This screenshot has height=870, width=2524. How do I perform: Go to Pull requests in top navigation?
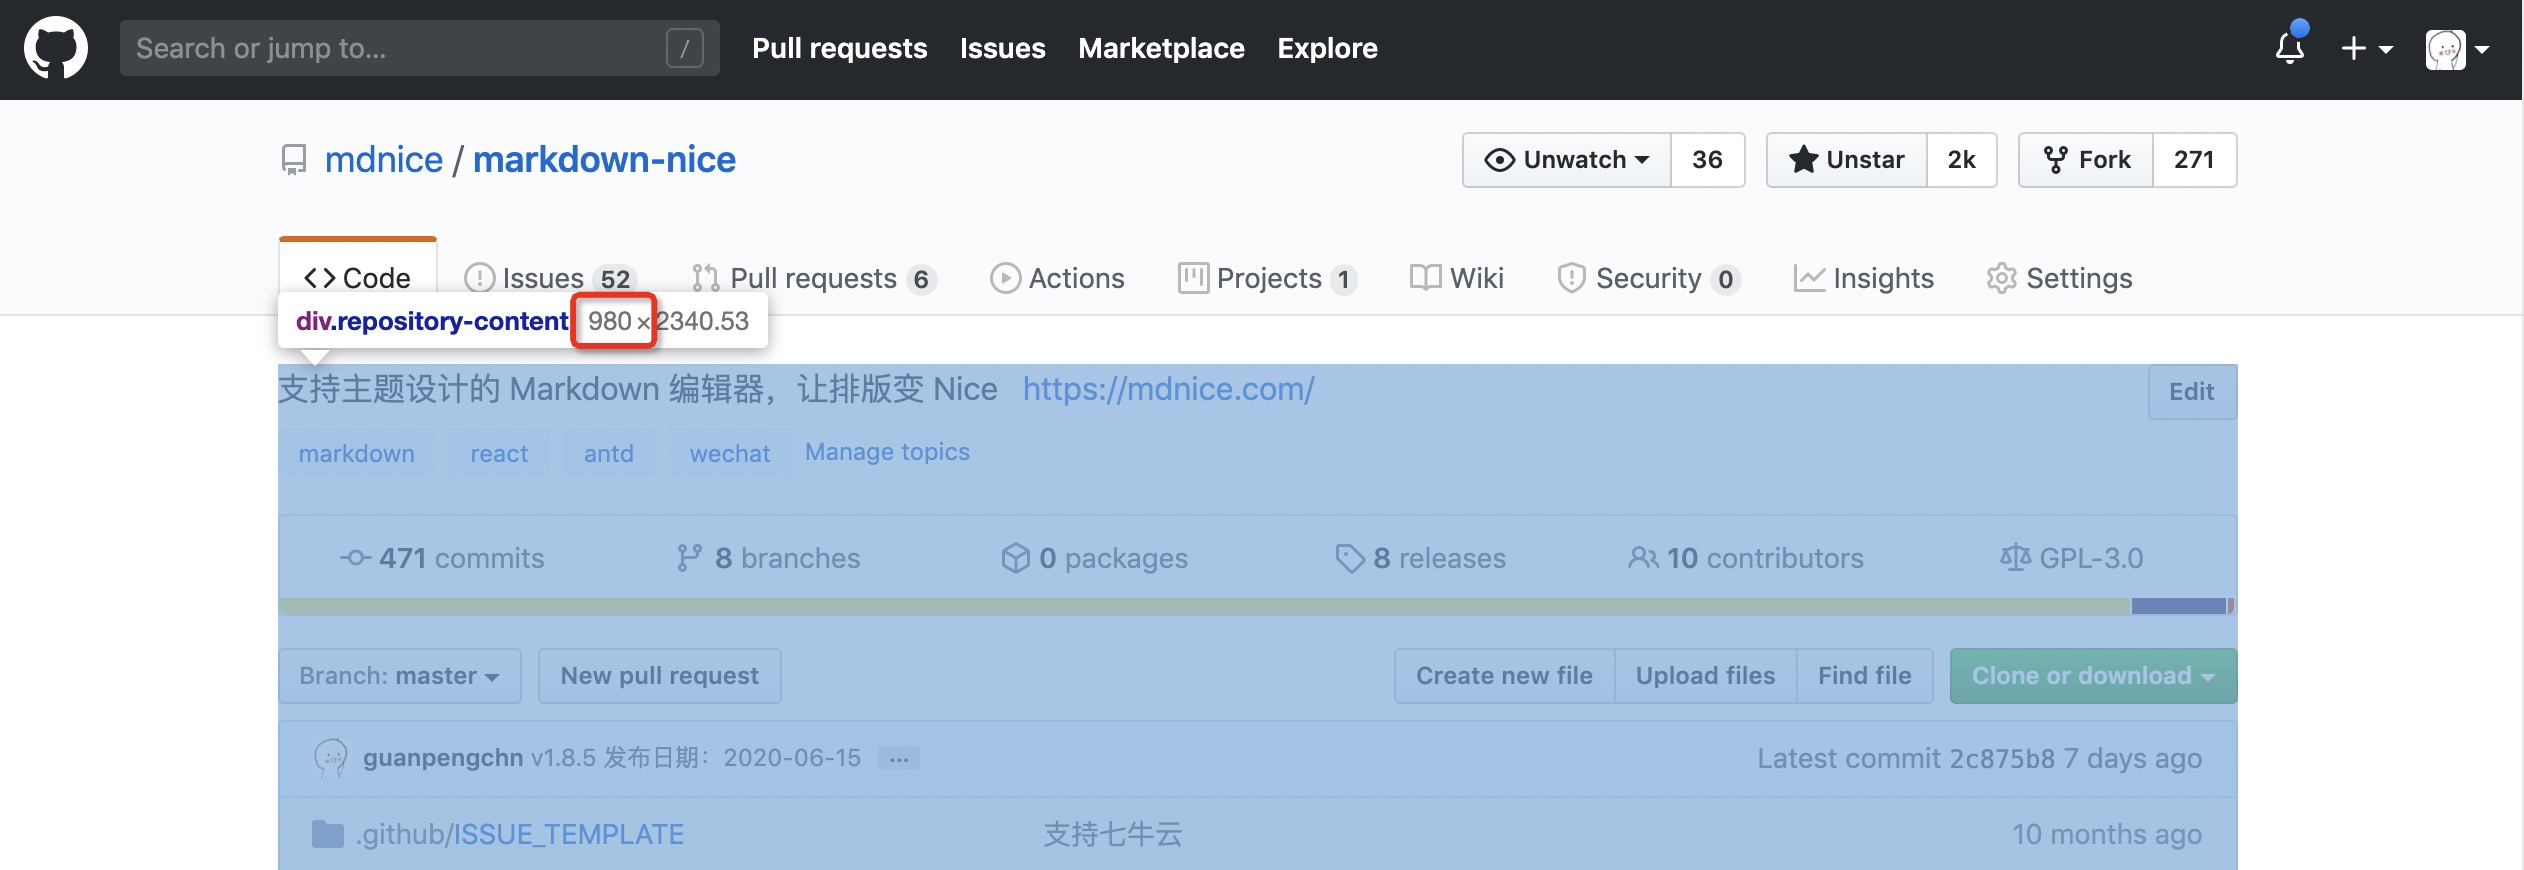coord(840,48)
